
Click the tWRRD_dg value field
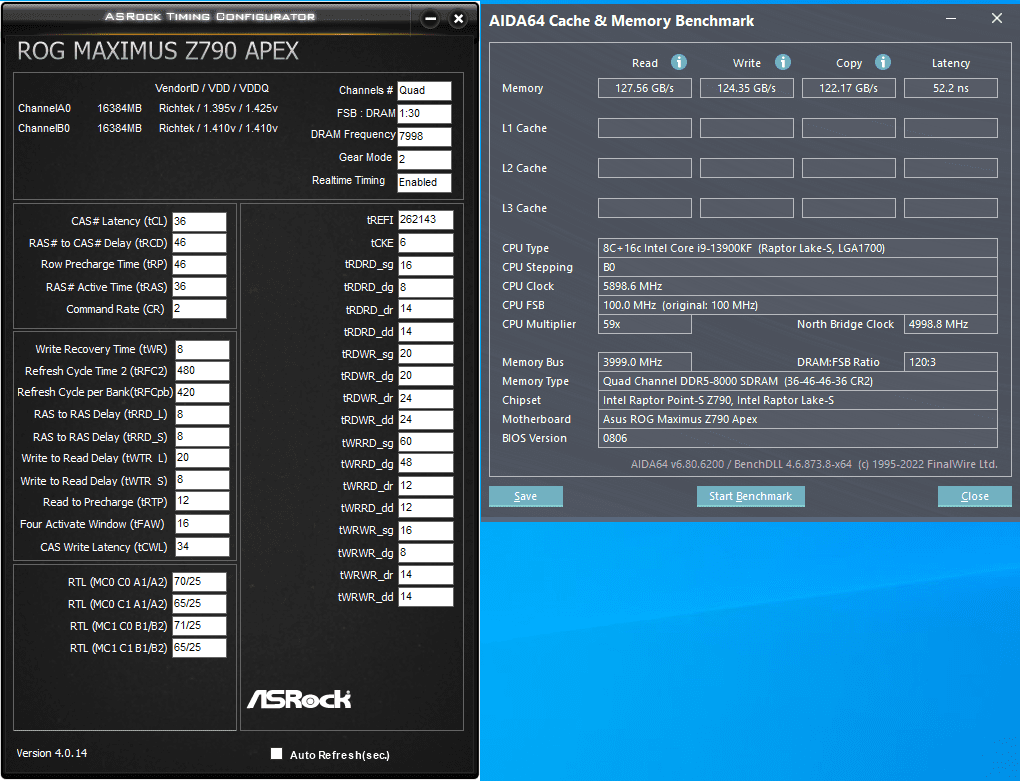[x=425, y=464]
